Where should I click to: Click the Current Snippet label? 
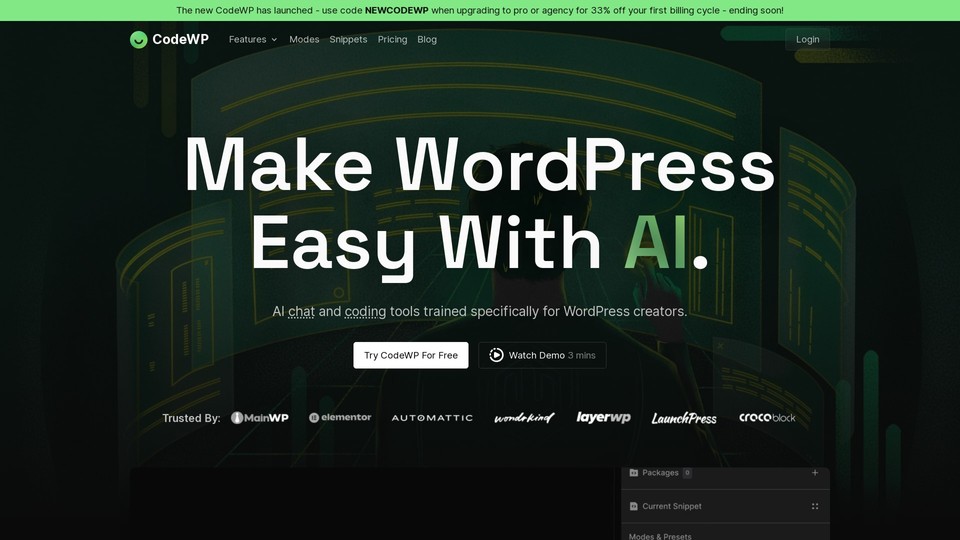[672, 506]
